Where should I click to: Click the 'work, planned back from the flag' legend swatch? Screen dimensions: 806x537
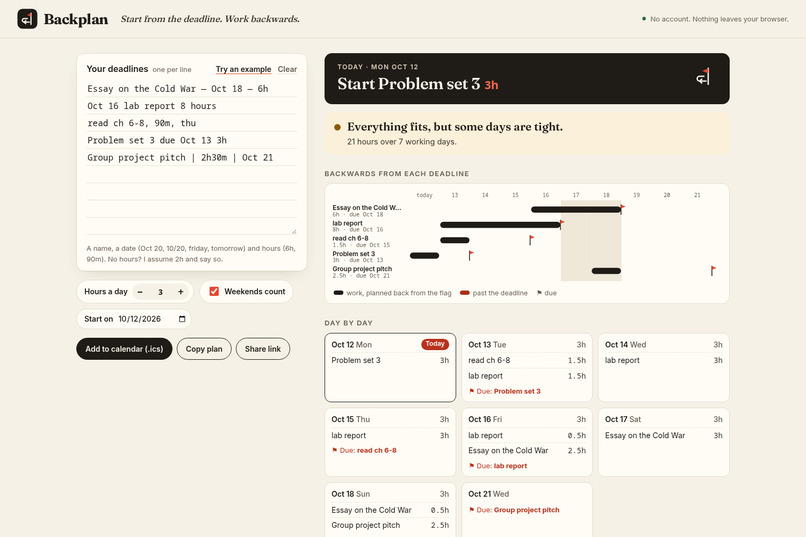[338, 293]
